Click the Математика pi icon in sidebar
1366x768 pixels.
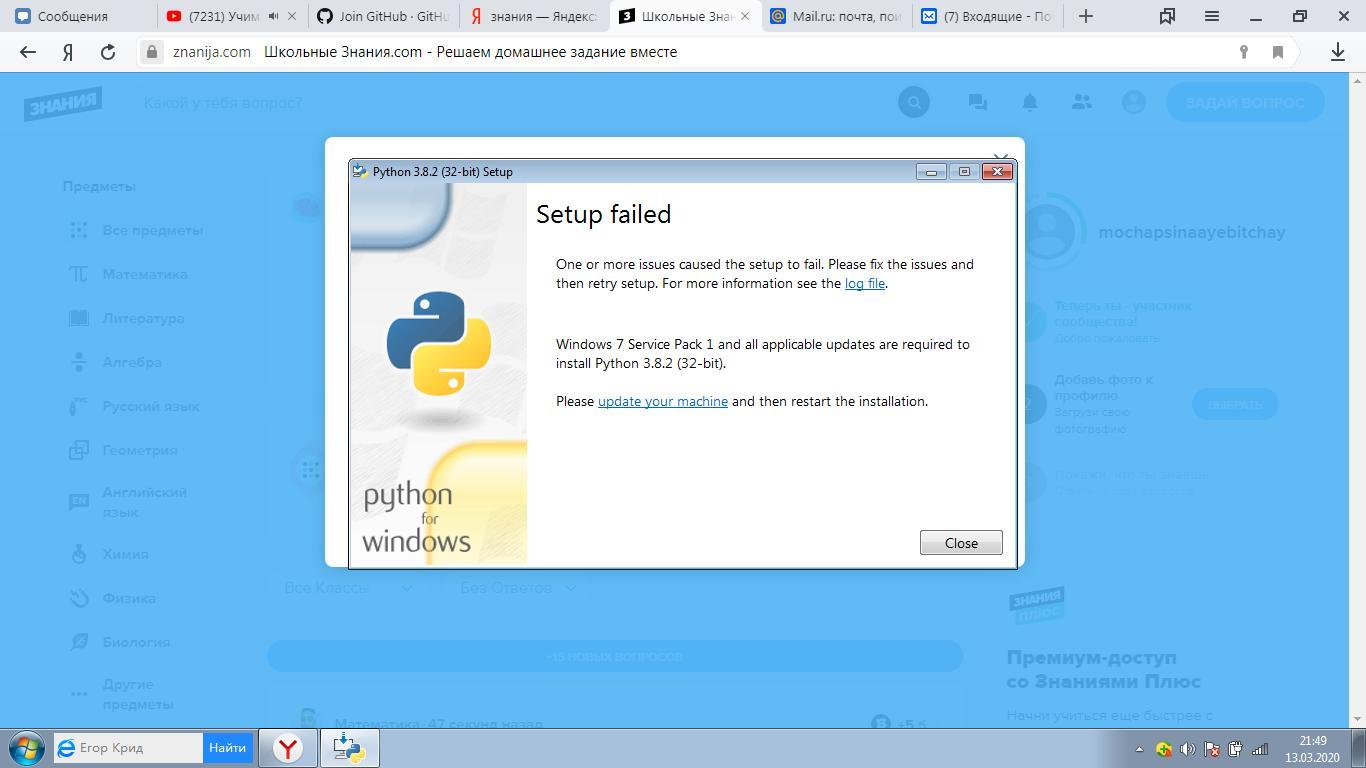[x=79, y=274]
